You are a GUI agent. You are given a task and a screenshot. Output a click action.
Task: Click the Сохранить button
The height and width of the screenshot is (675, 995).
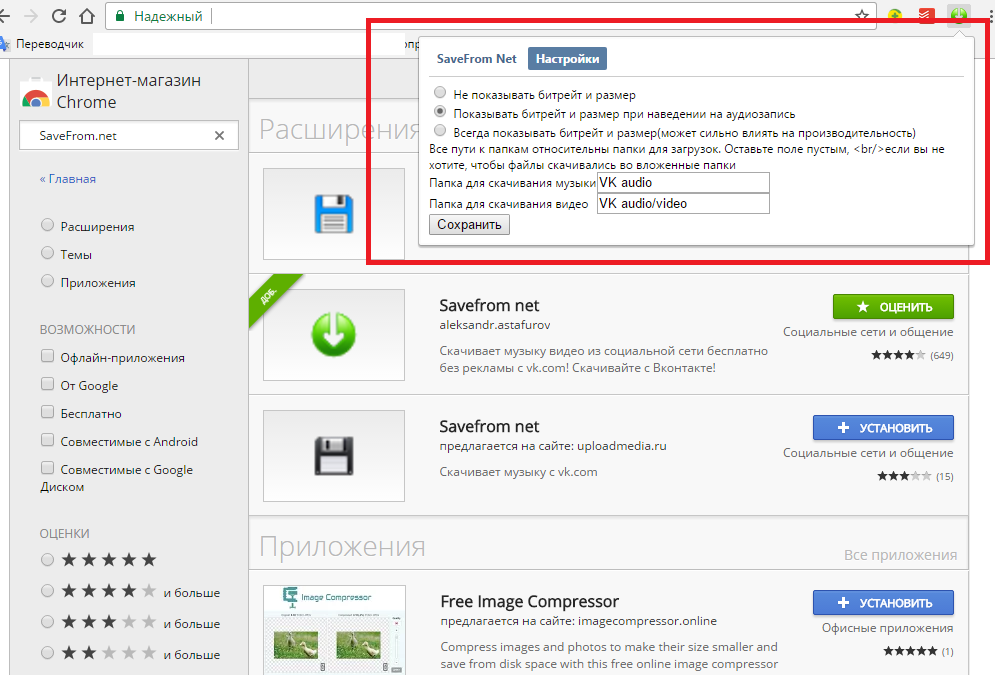tap(469, 225)
